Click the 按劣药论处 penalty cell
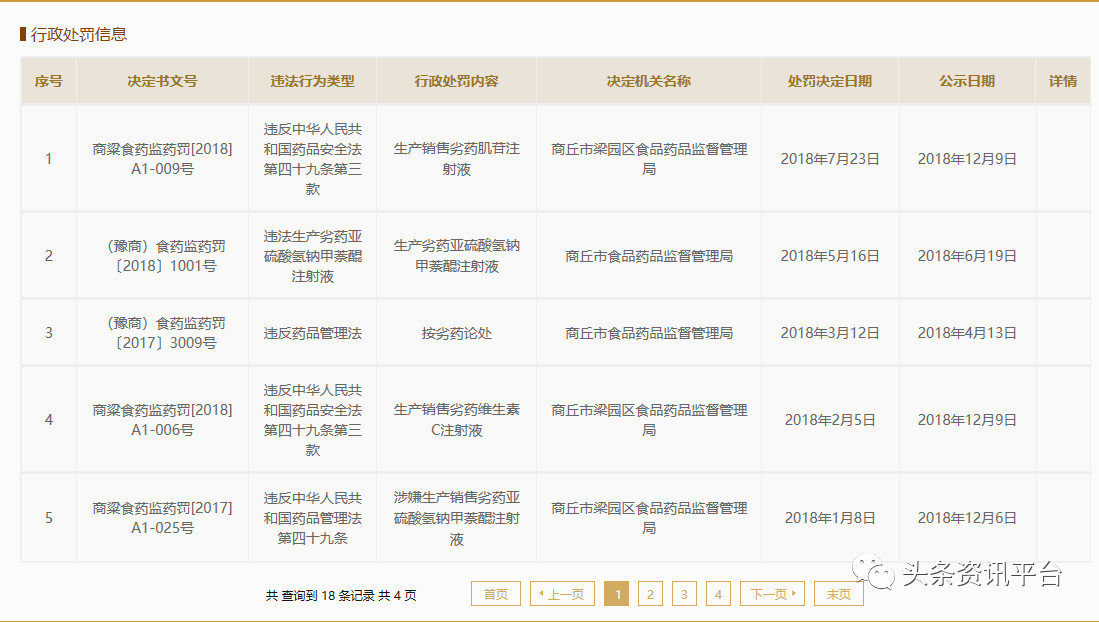 coord(456,333)
